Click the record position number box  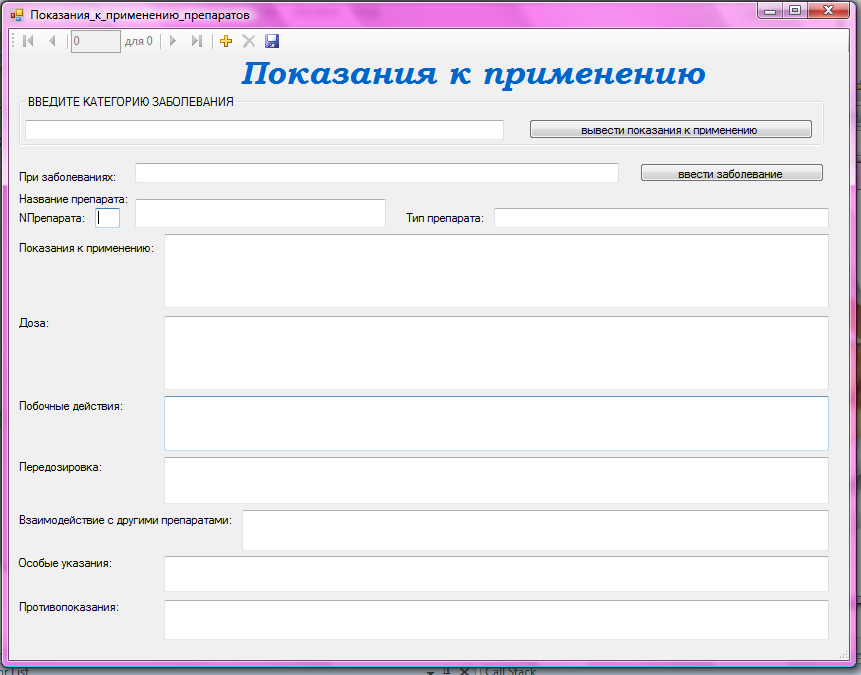(x=96, y=41)
